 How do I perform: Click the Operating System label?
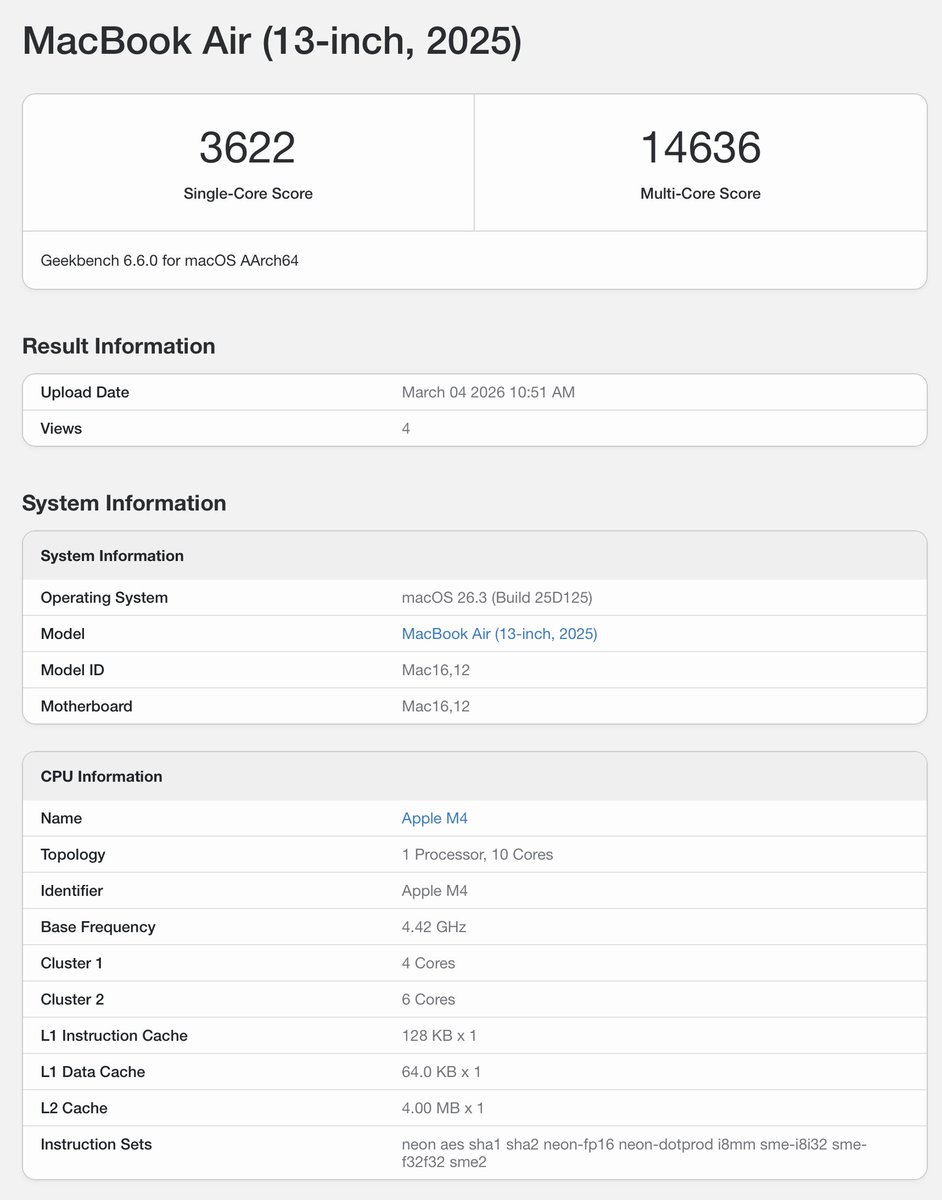[x=104, y=598]
